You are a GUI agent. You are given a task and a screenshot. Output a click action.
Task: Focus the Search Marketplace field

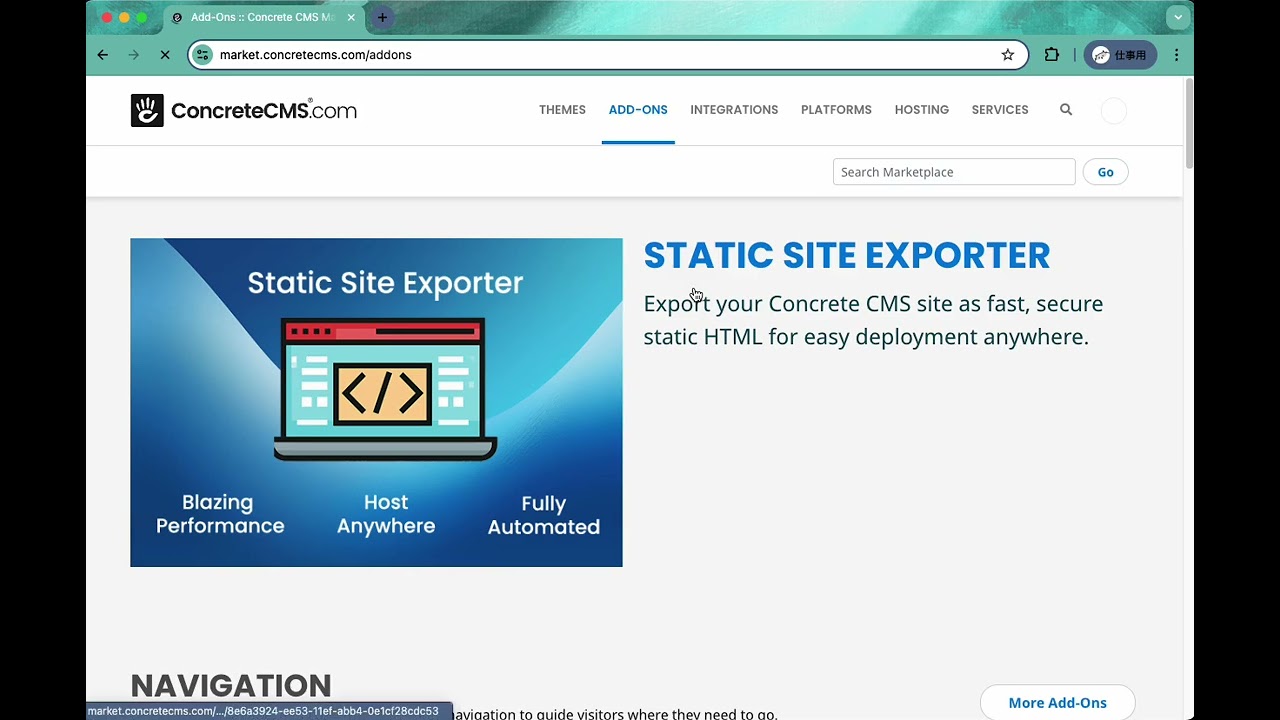(954, 172)
